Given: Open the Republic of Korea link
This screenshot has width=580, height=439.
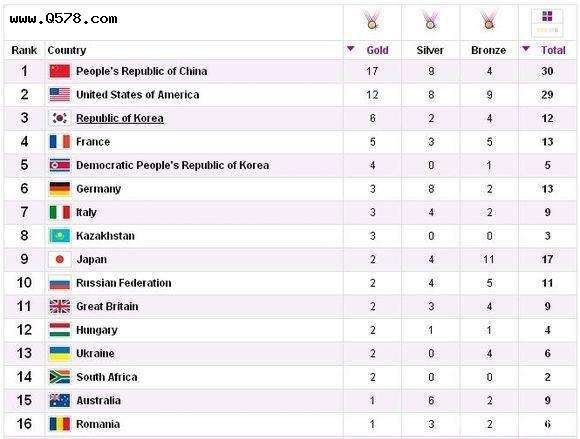Looking at the screenshot, I should (x=120, y=118).
